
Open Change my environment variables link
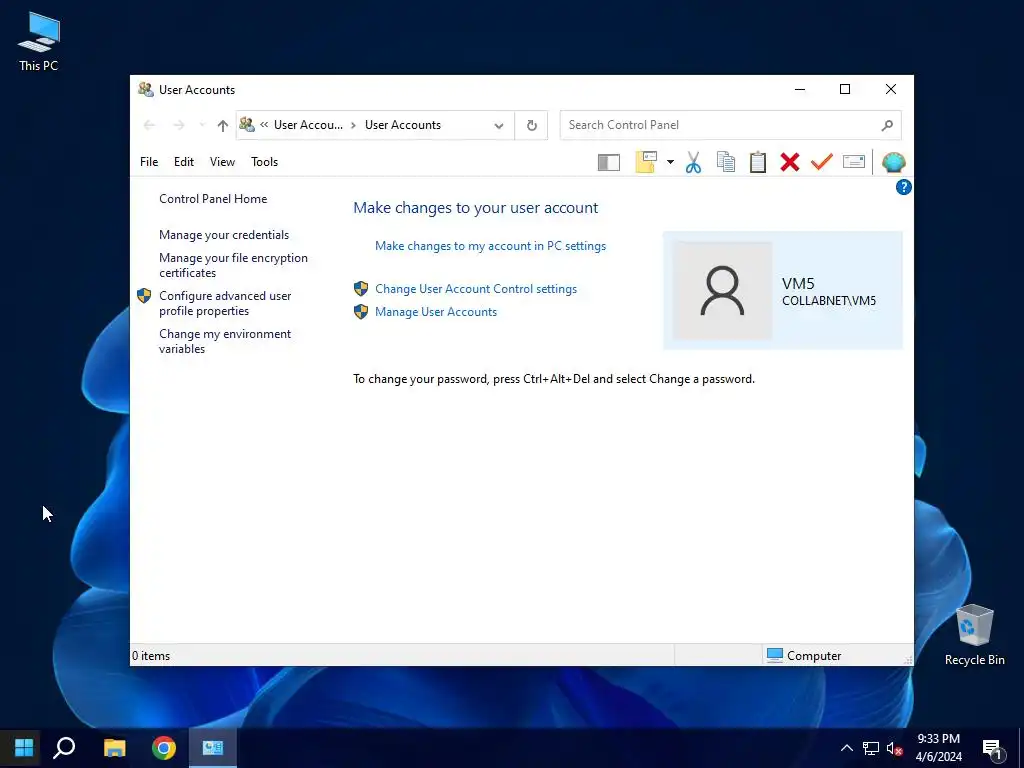(225, 341)
